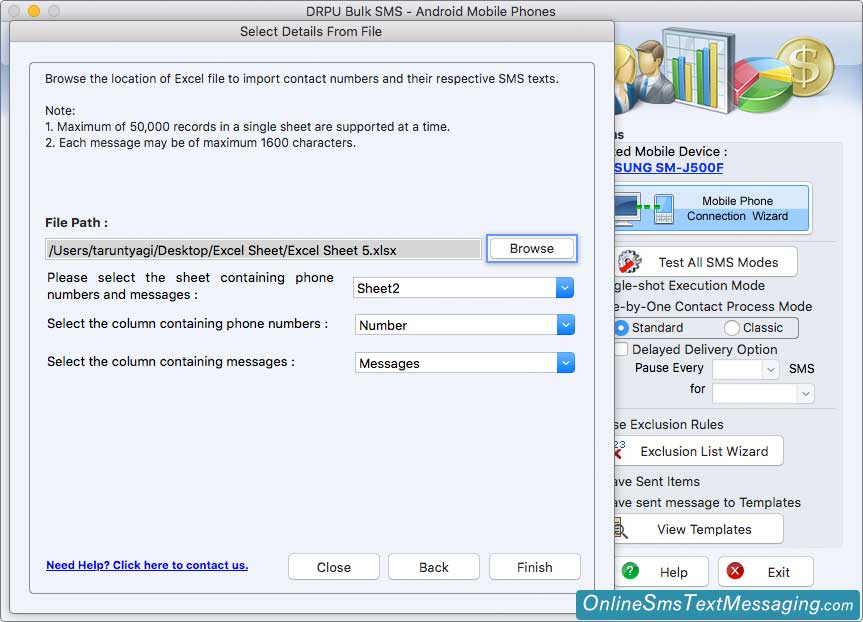Click the green Help question icon

coord(630,571)
